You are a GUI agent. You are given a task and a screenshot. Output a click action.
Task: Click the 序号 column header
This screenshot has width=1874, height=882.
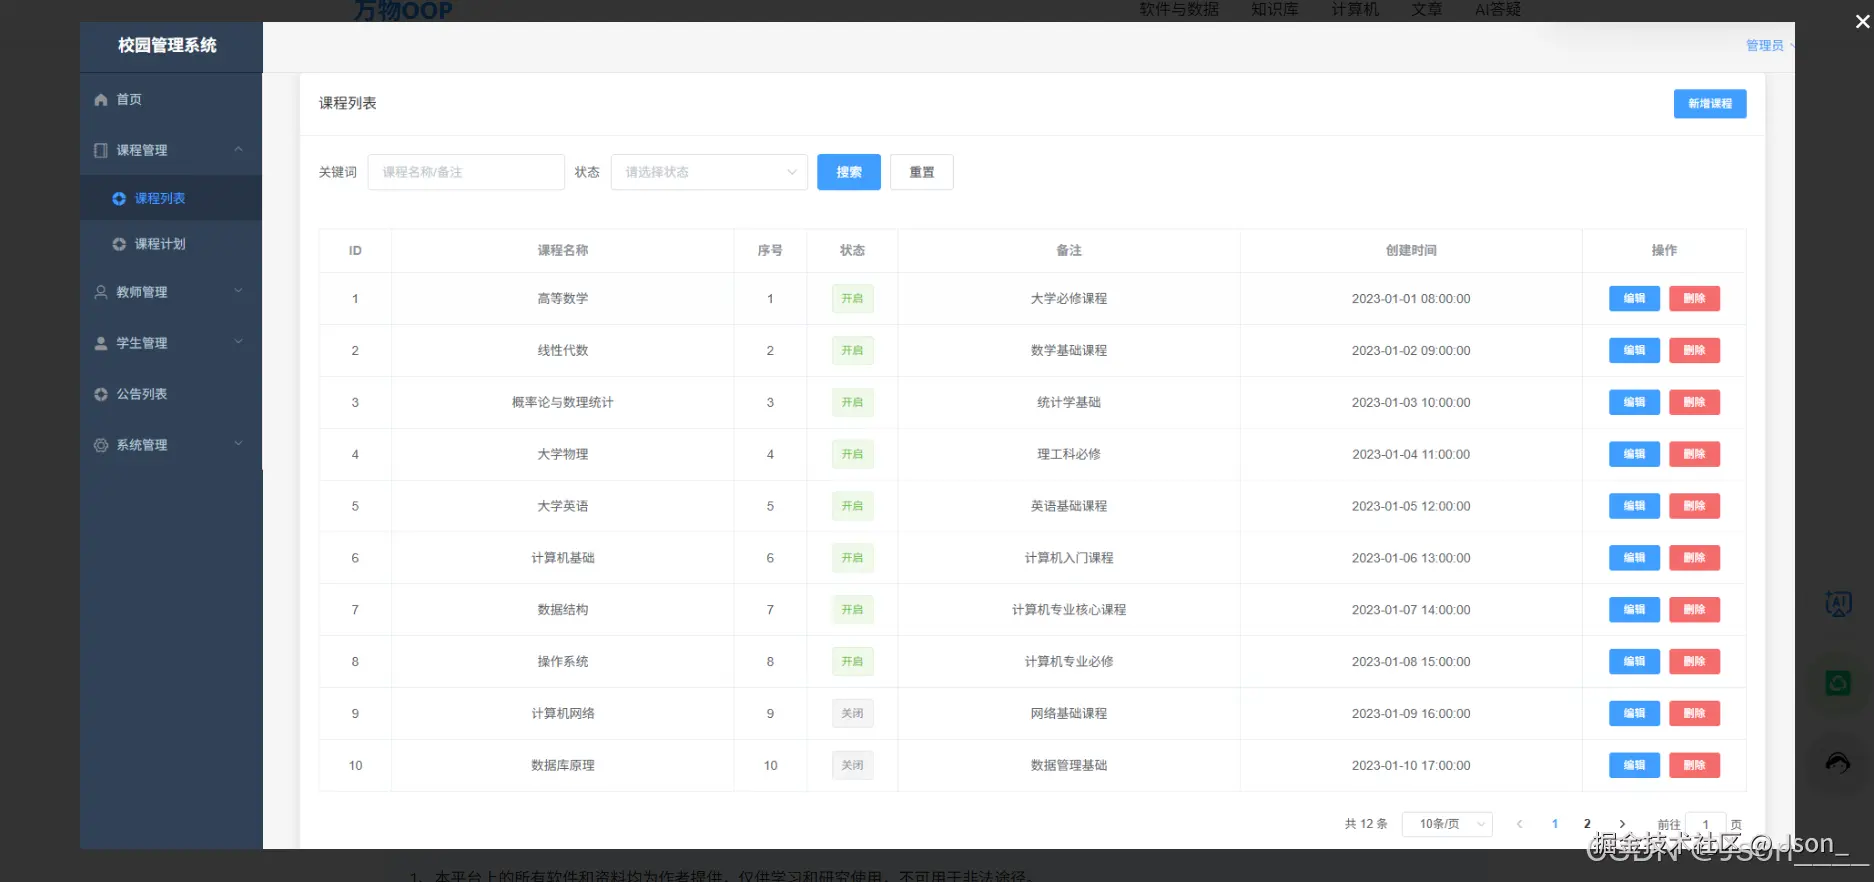tap(770, 250)
